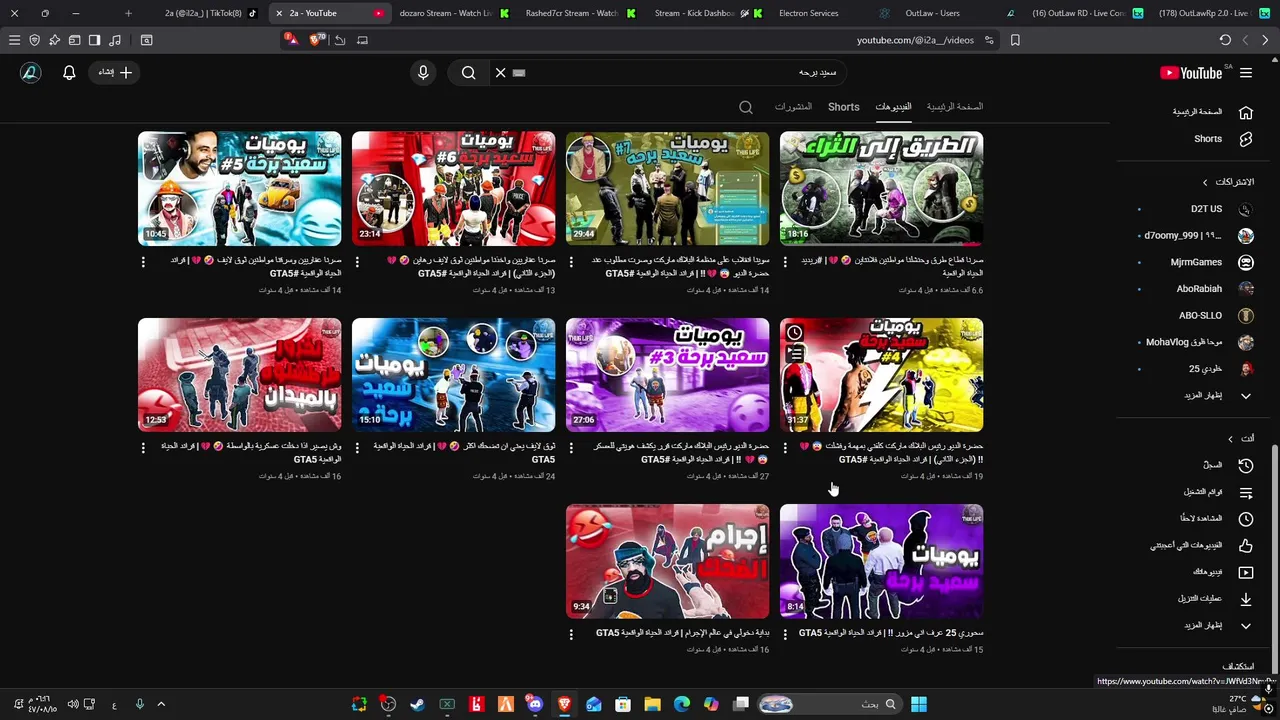
Task: Open Watch Later in the sidebar
Action: click(x=1216, y=518)
